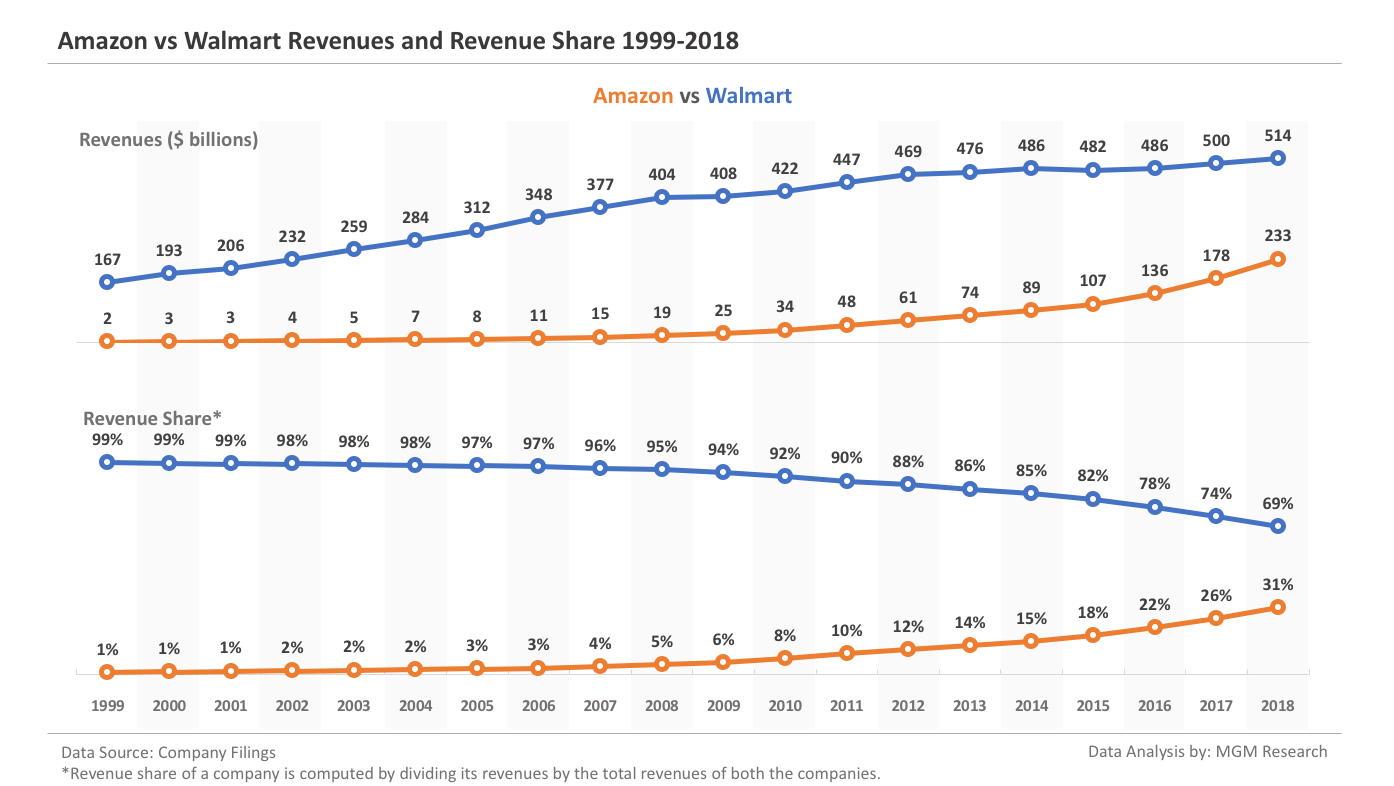This screenshot has width=1394, height=786.
Task: Click the Walmart share label 90%
Action: [x=847, y=458]
